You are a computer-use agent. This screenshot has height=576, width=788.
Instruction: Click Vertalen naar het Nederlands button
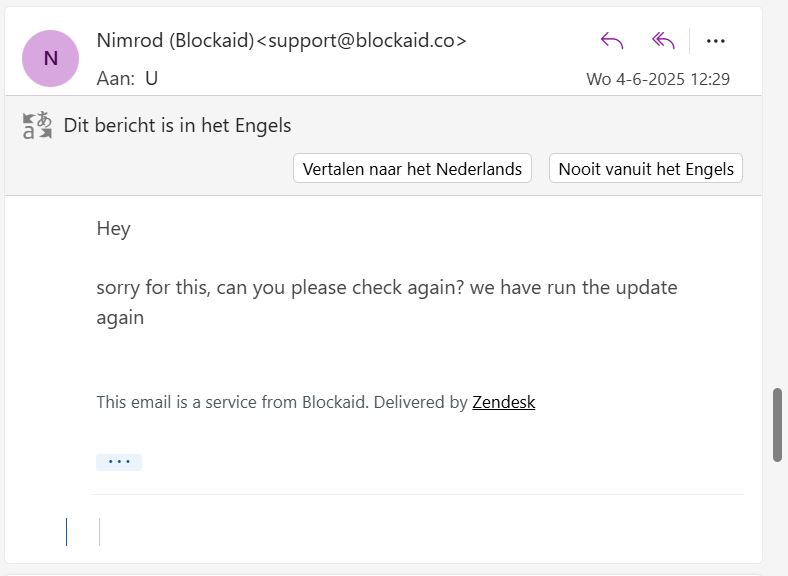click(412, 168)
